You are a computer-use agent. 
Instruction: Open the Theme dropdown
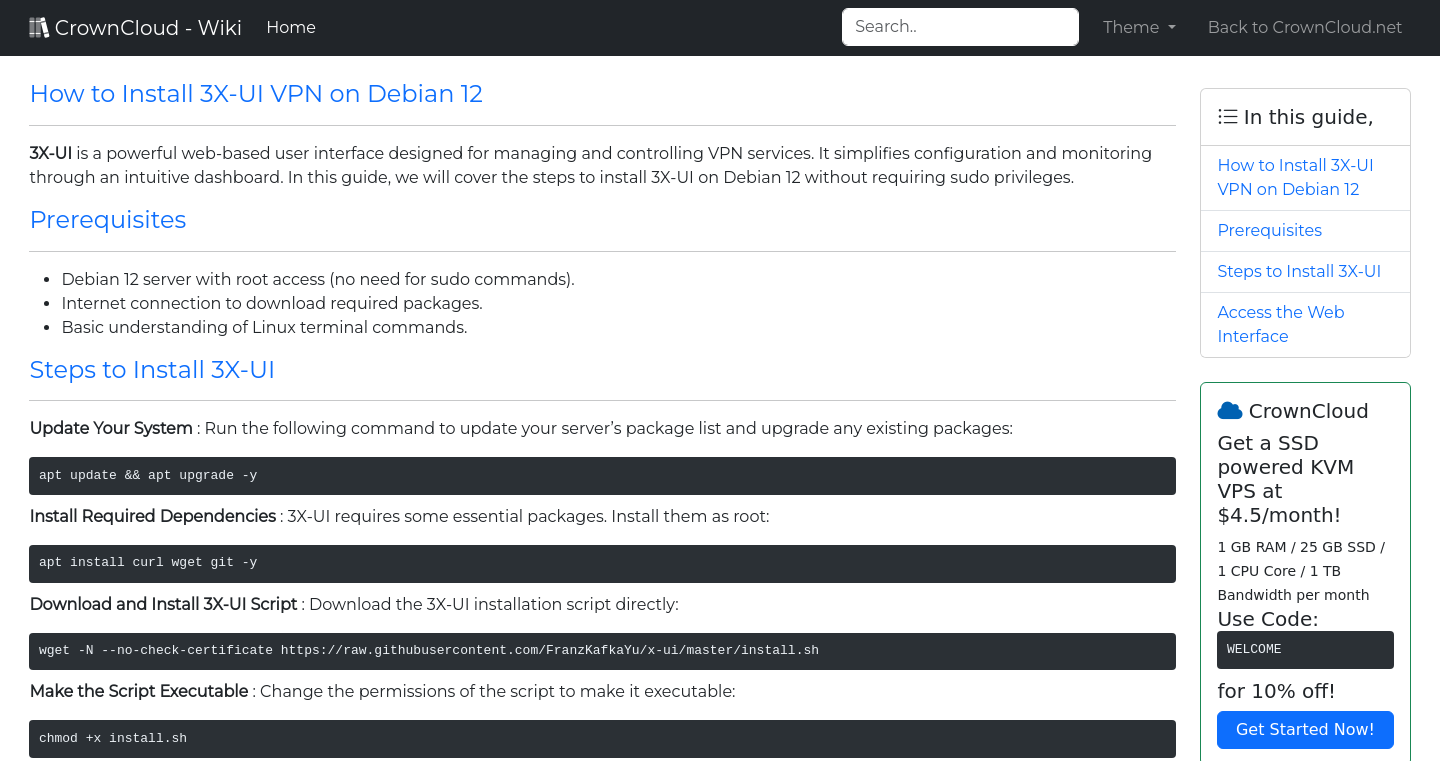point(1139,27)
